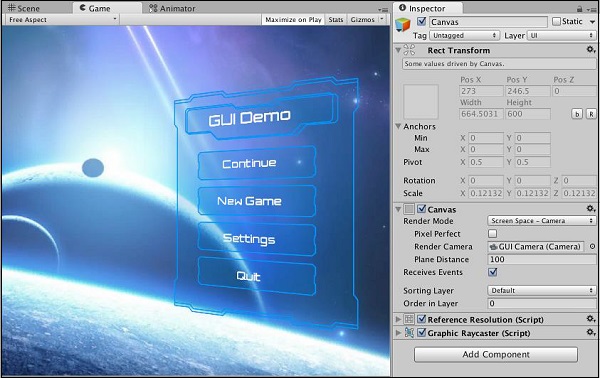Image resolution: width=600 pixels, height=378 pixels.
Task: Open Reference Resolution script gear menu
Action: (590, 319)
